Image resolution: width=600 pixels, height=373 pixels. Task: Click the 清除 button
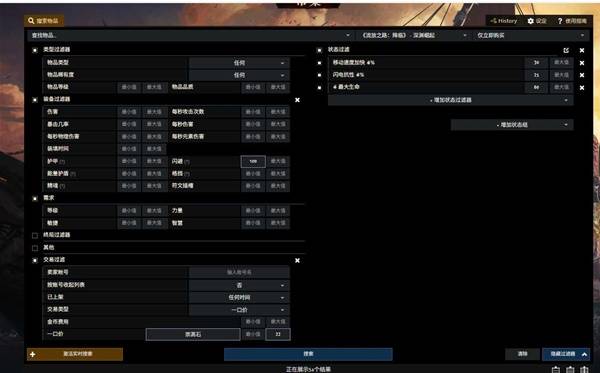click(x=522, y=354)
